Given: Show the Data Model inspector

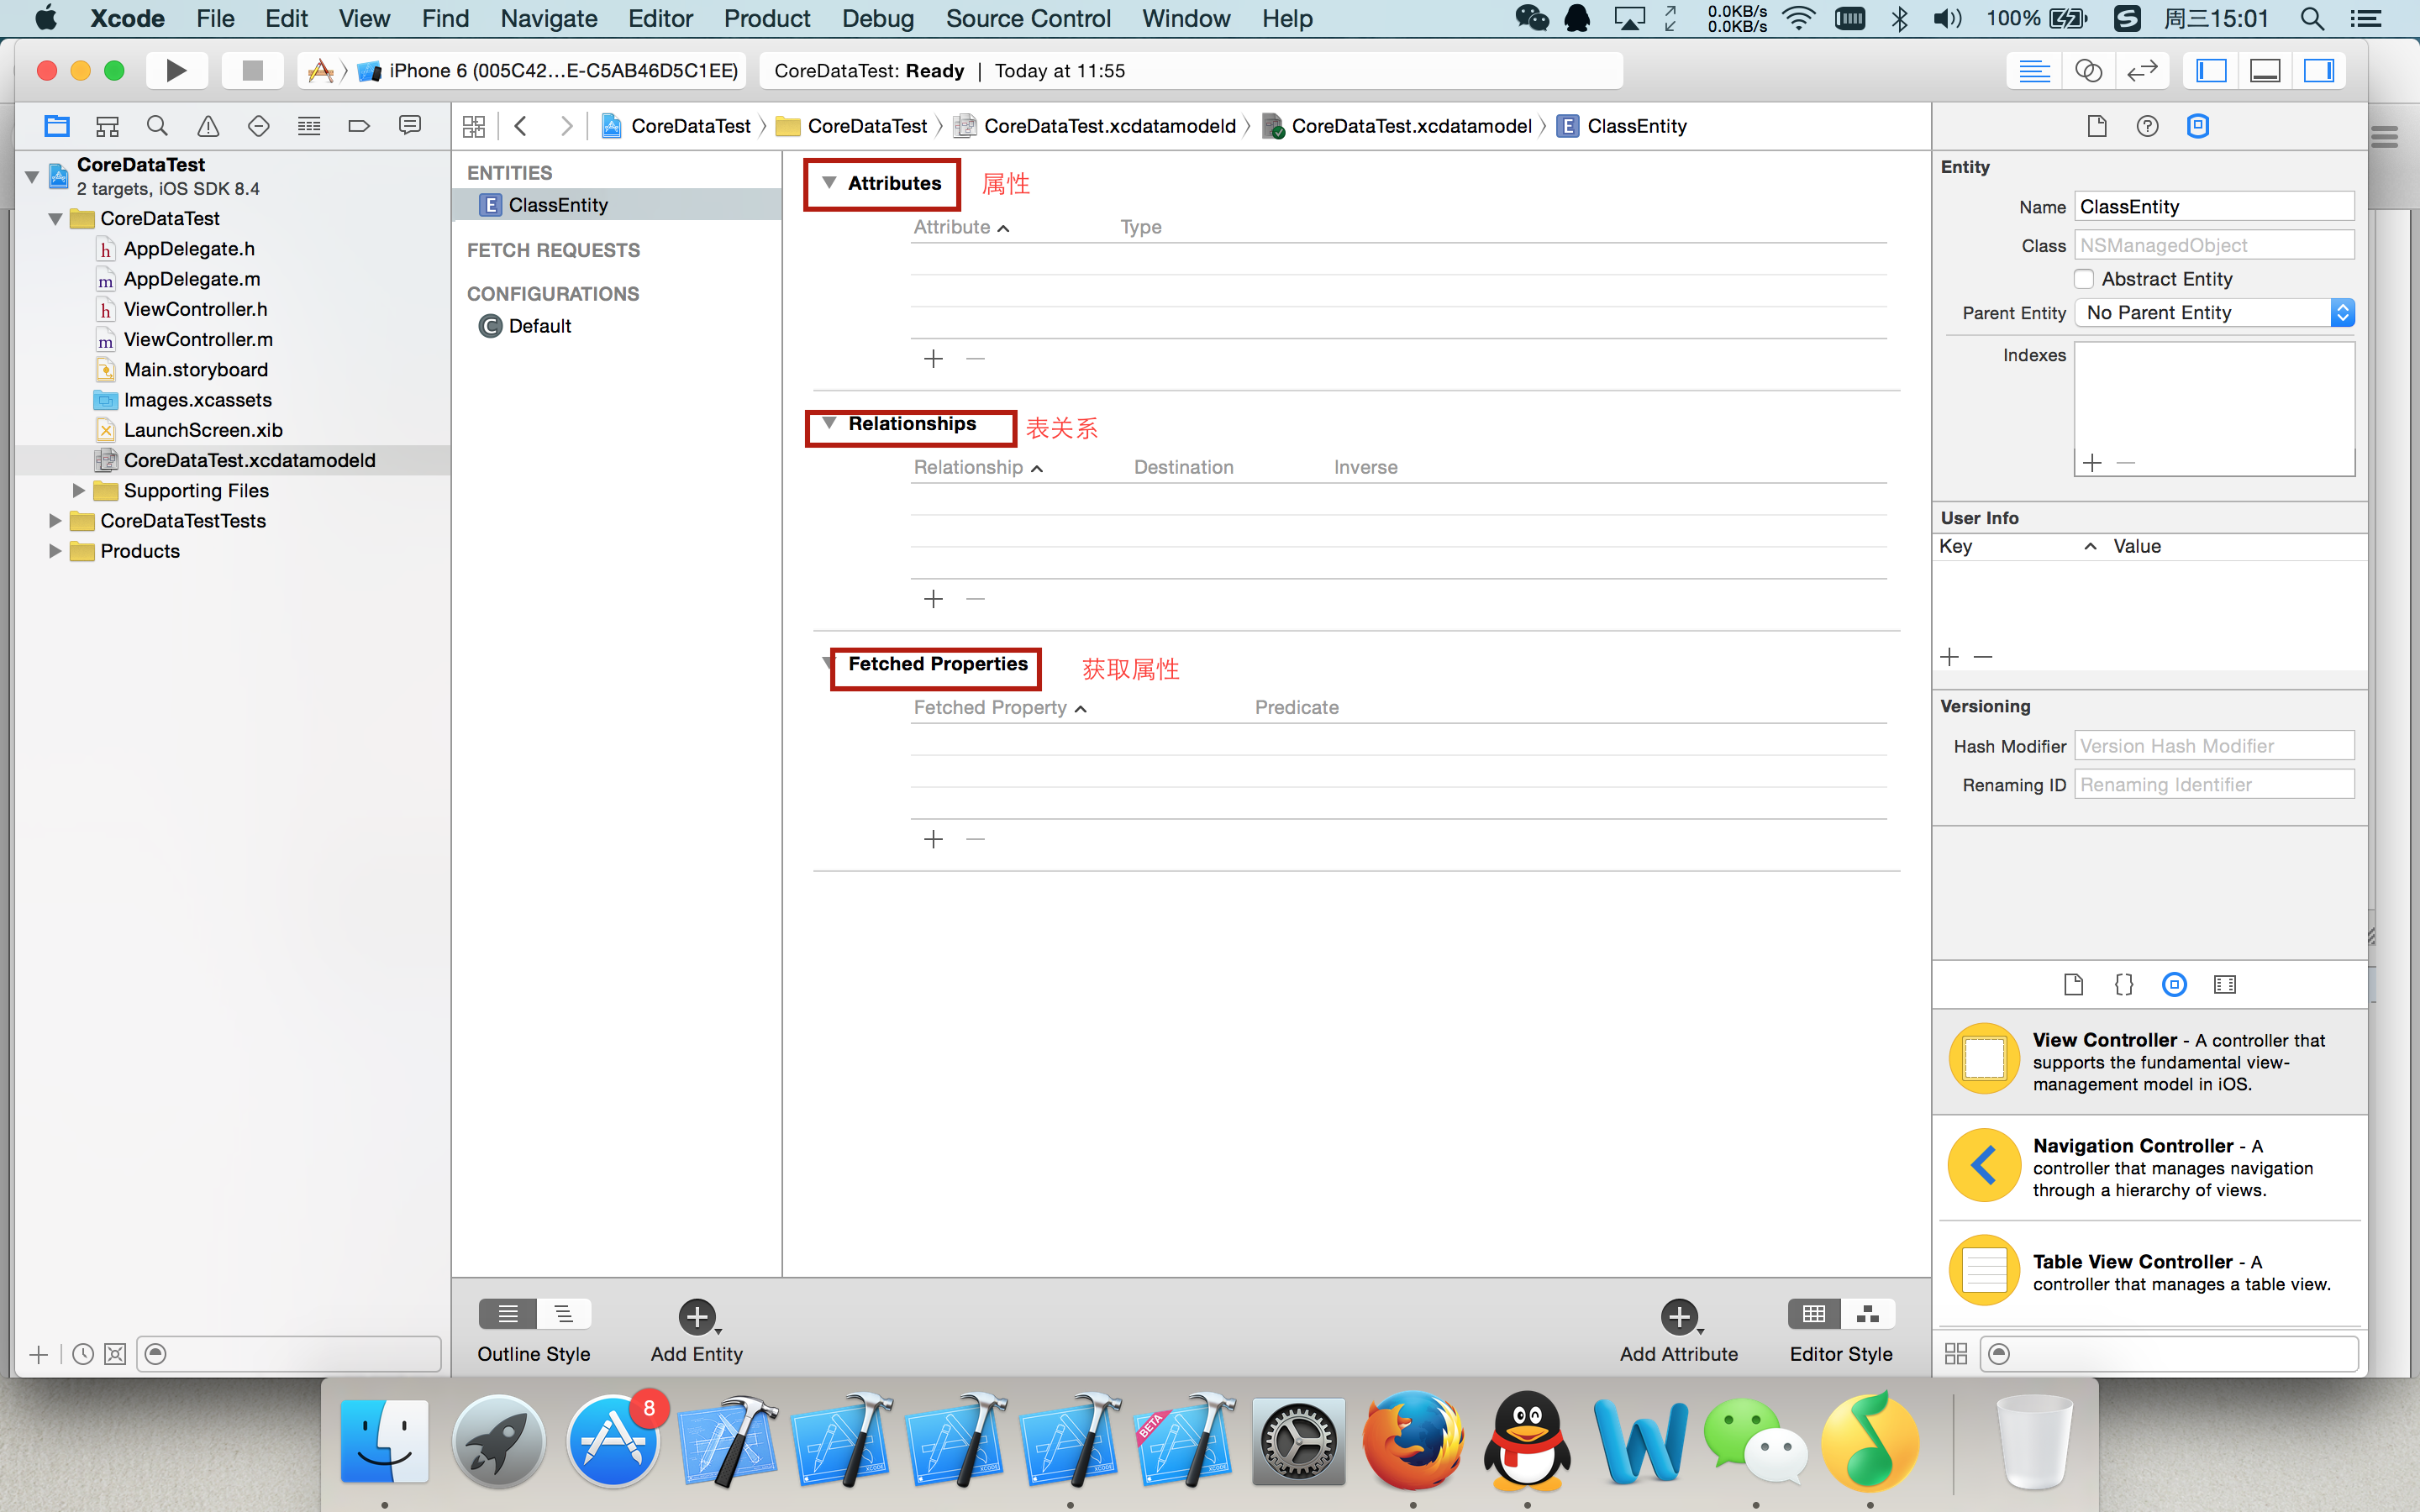Looking at the screenshot, I should tap(2198, 126).
